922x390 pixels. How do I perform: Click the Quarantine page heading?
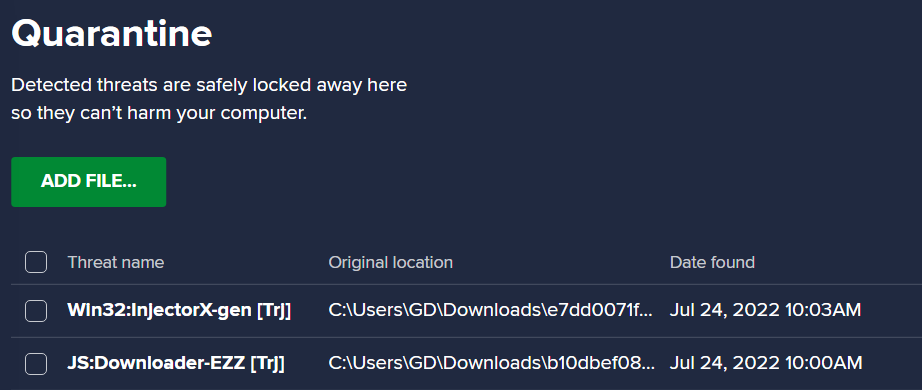click(x=112, y=35)
